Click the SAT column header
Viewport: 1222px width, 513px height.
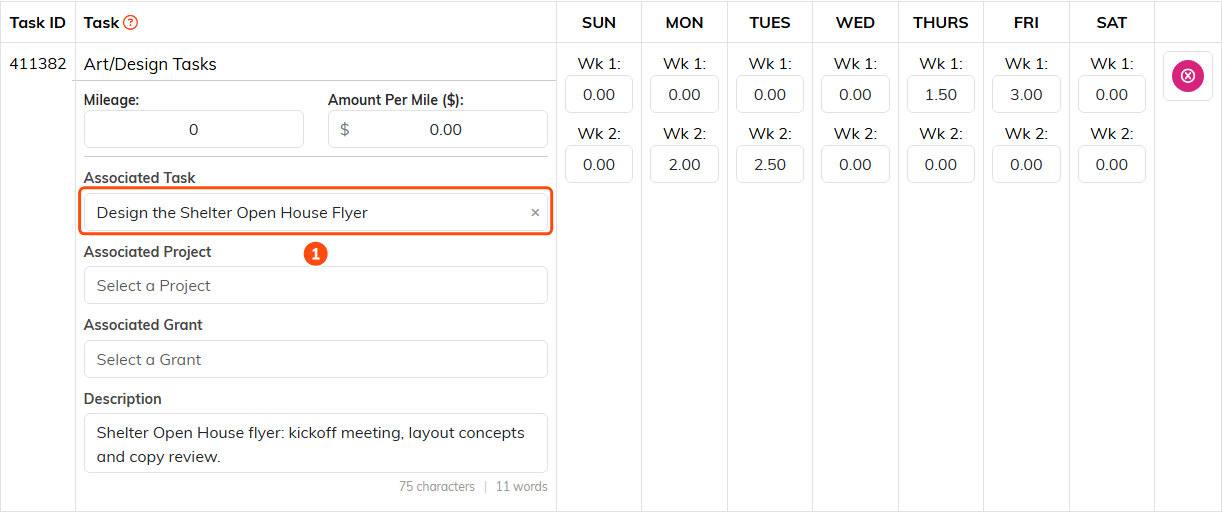(1112, 22)
